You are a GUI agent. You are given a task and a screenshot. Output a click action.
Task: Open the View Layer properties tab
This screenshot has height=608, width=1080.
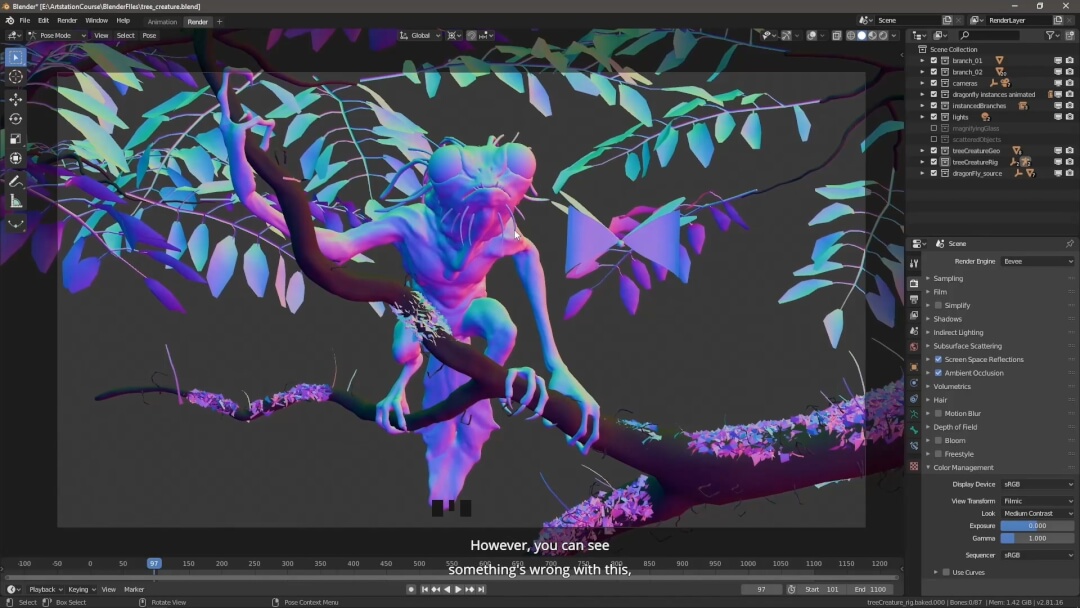[914, 315]
